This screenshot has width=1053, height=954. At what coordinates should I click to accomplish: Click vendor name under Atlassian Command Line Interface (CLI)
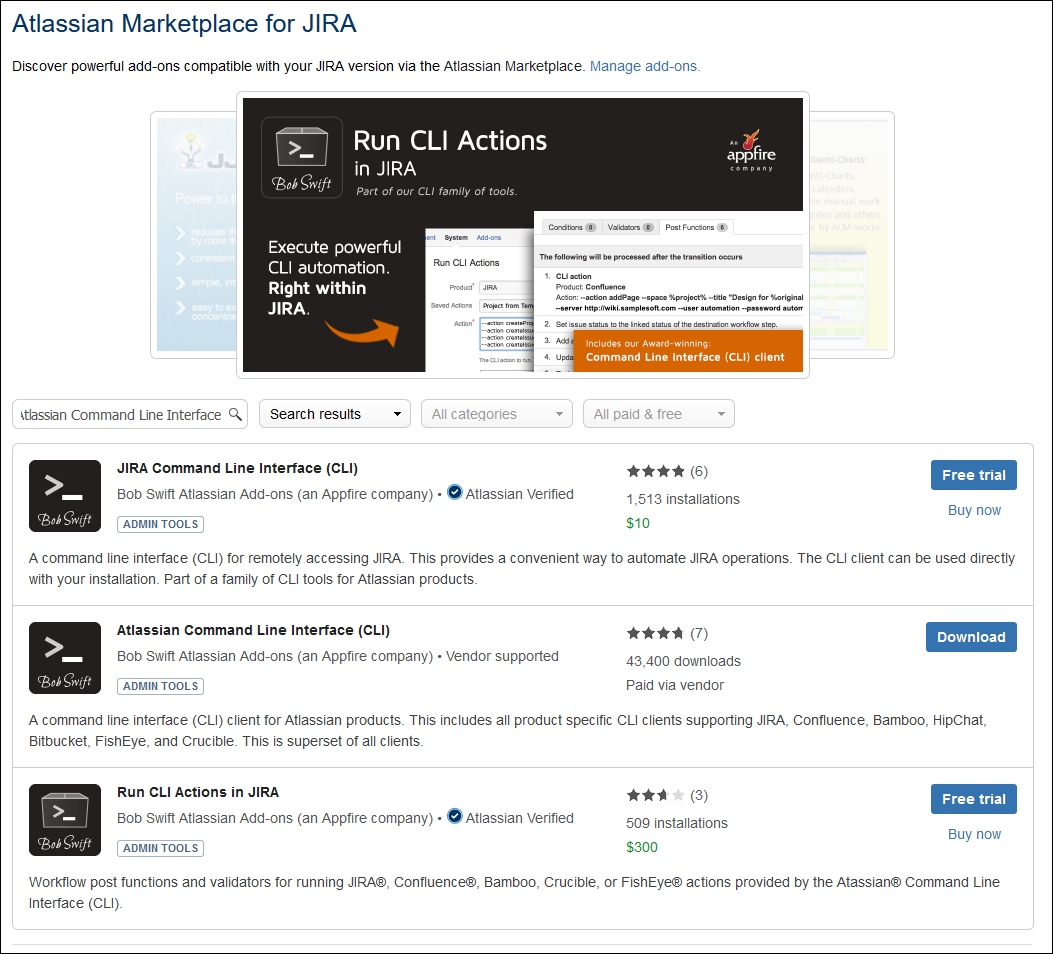(275, 656)
